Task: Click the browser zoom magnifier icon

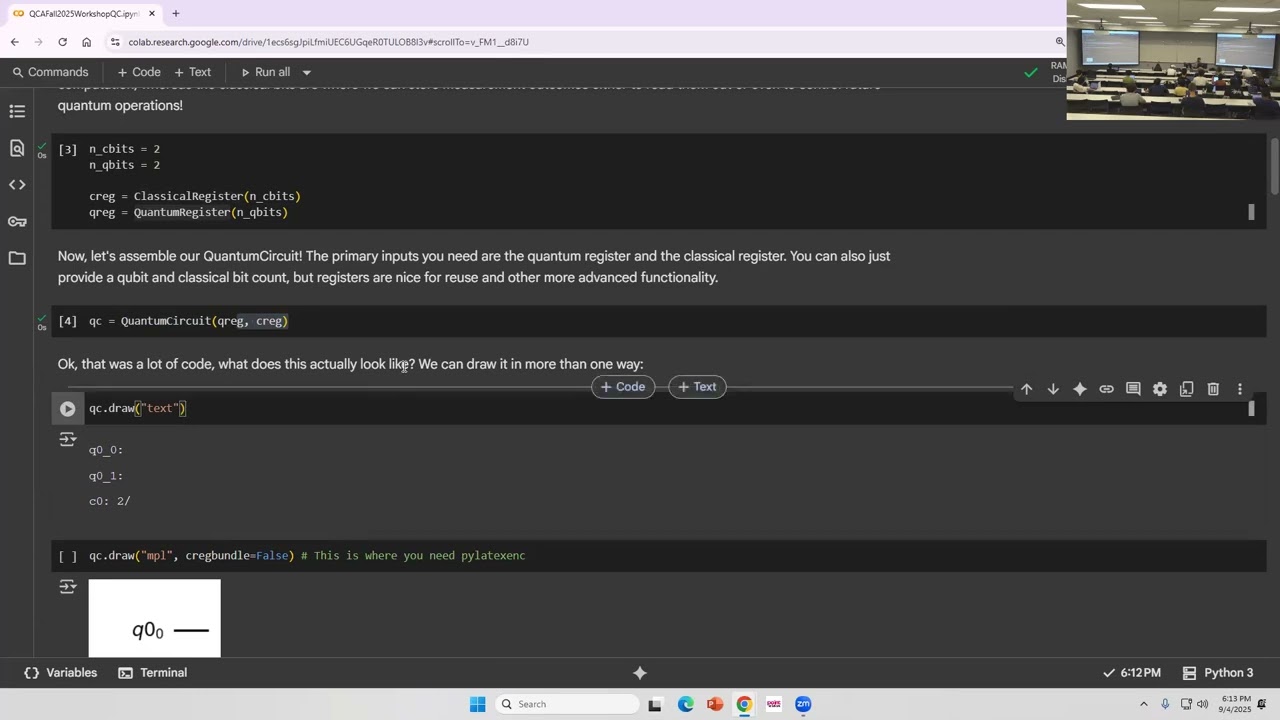Action: [1059, 42]
